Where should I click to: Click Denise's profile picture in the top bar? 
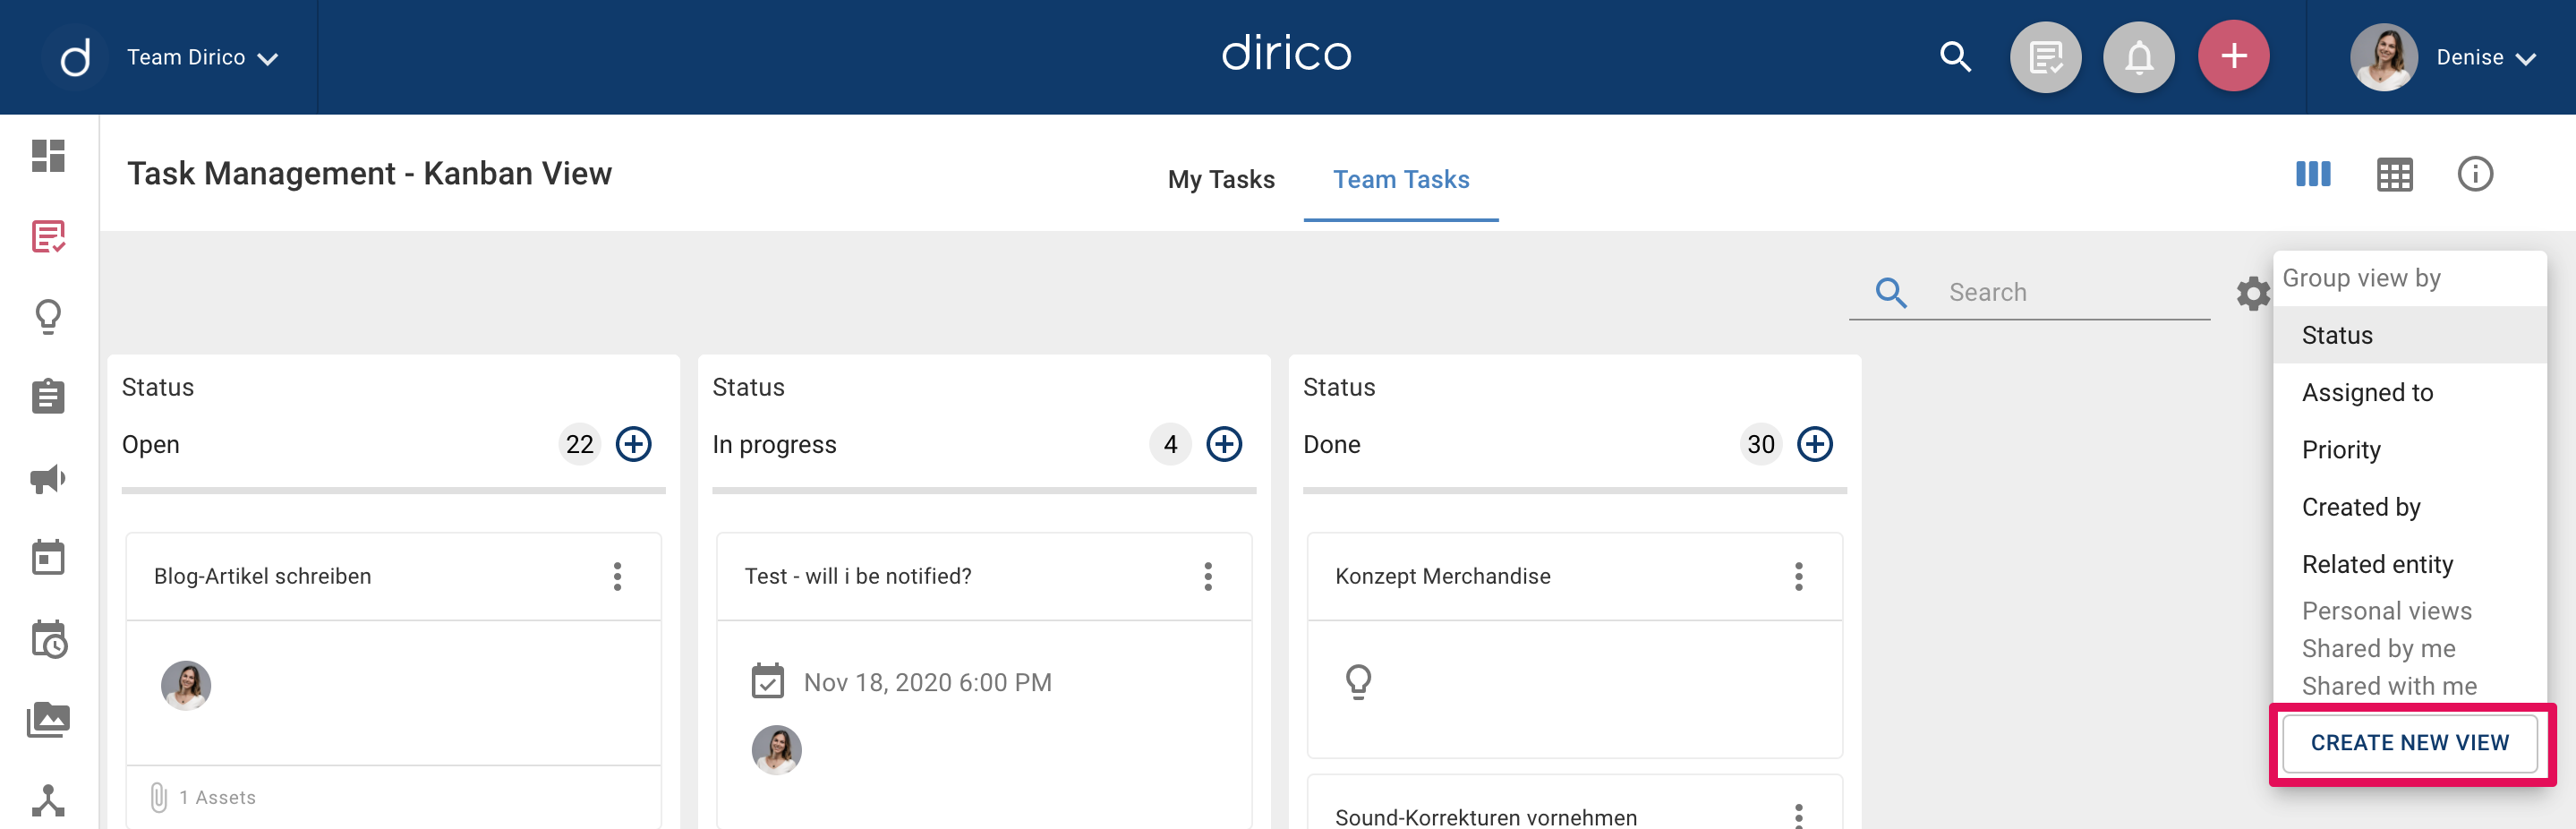pos(2383,57)
